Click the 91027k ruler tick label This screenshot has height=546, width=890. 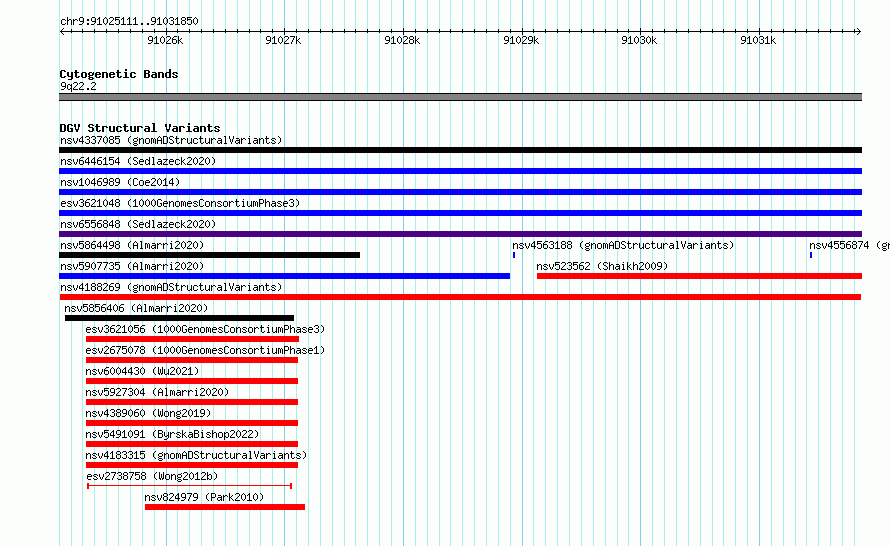coord(283,40)
